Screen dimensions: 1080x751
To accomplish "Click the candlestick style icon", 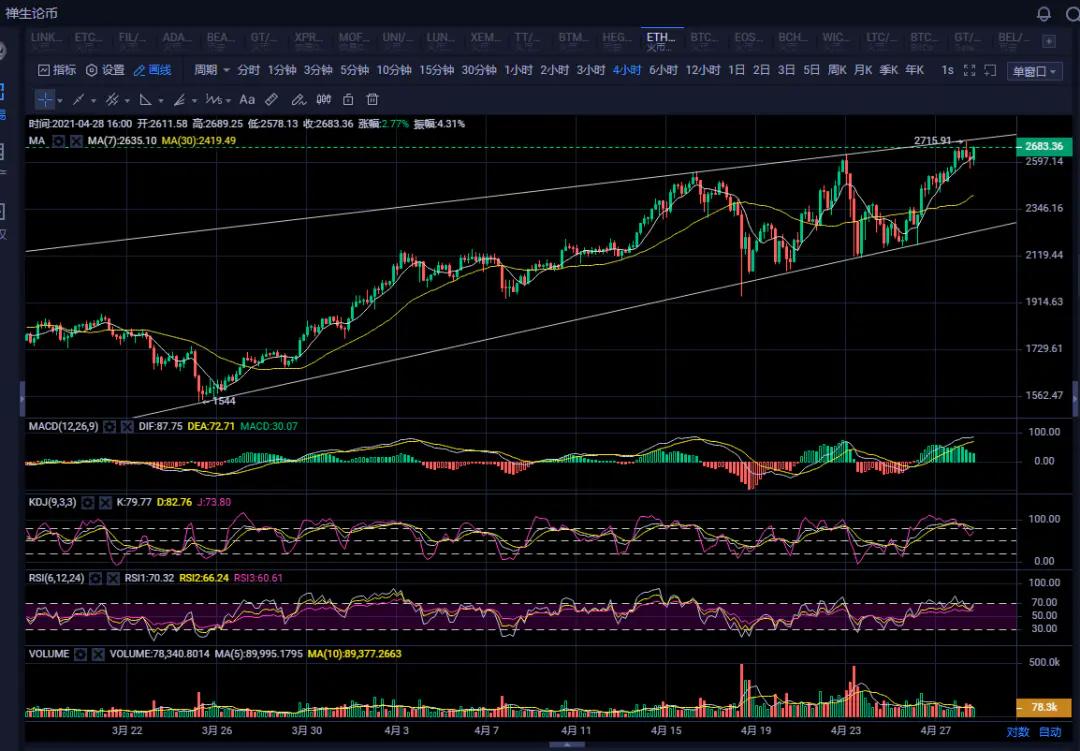I will (x=324, y=99).
